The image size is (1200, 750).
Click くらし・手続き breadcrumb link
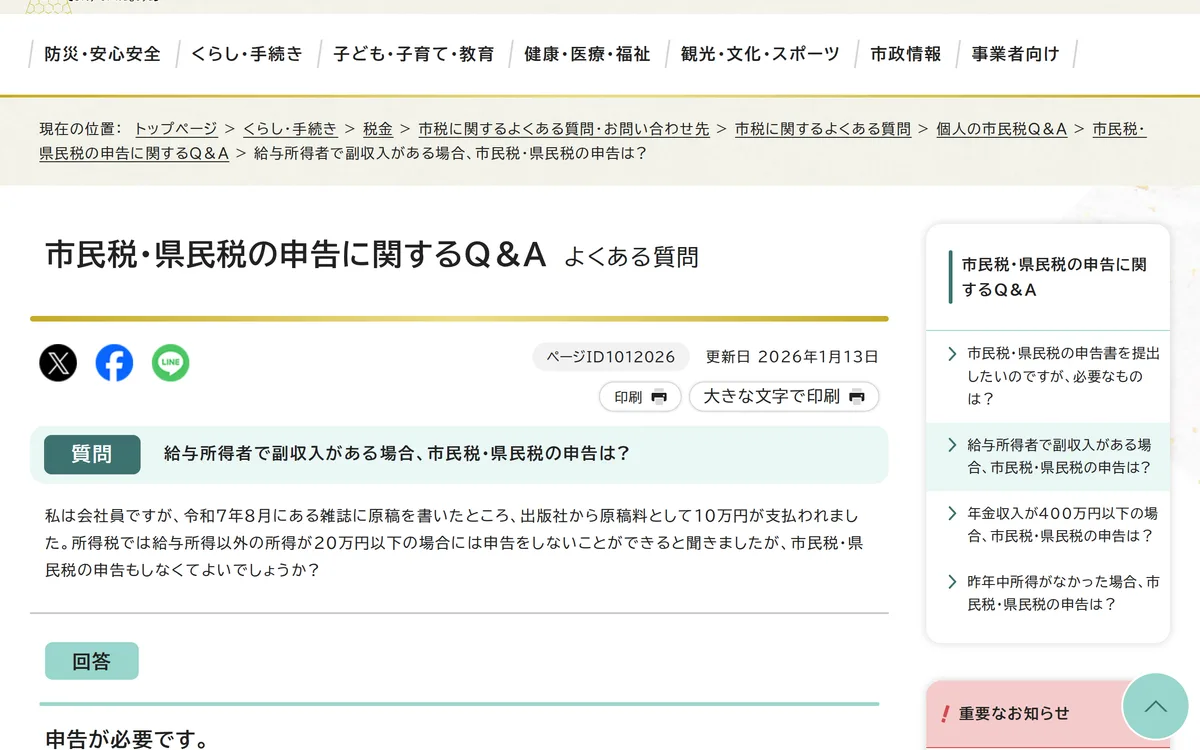[x=290, y=129]
